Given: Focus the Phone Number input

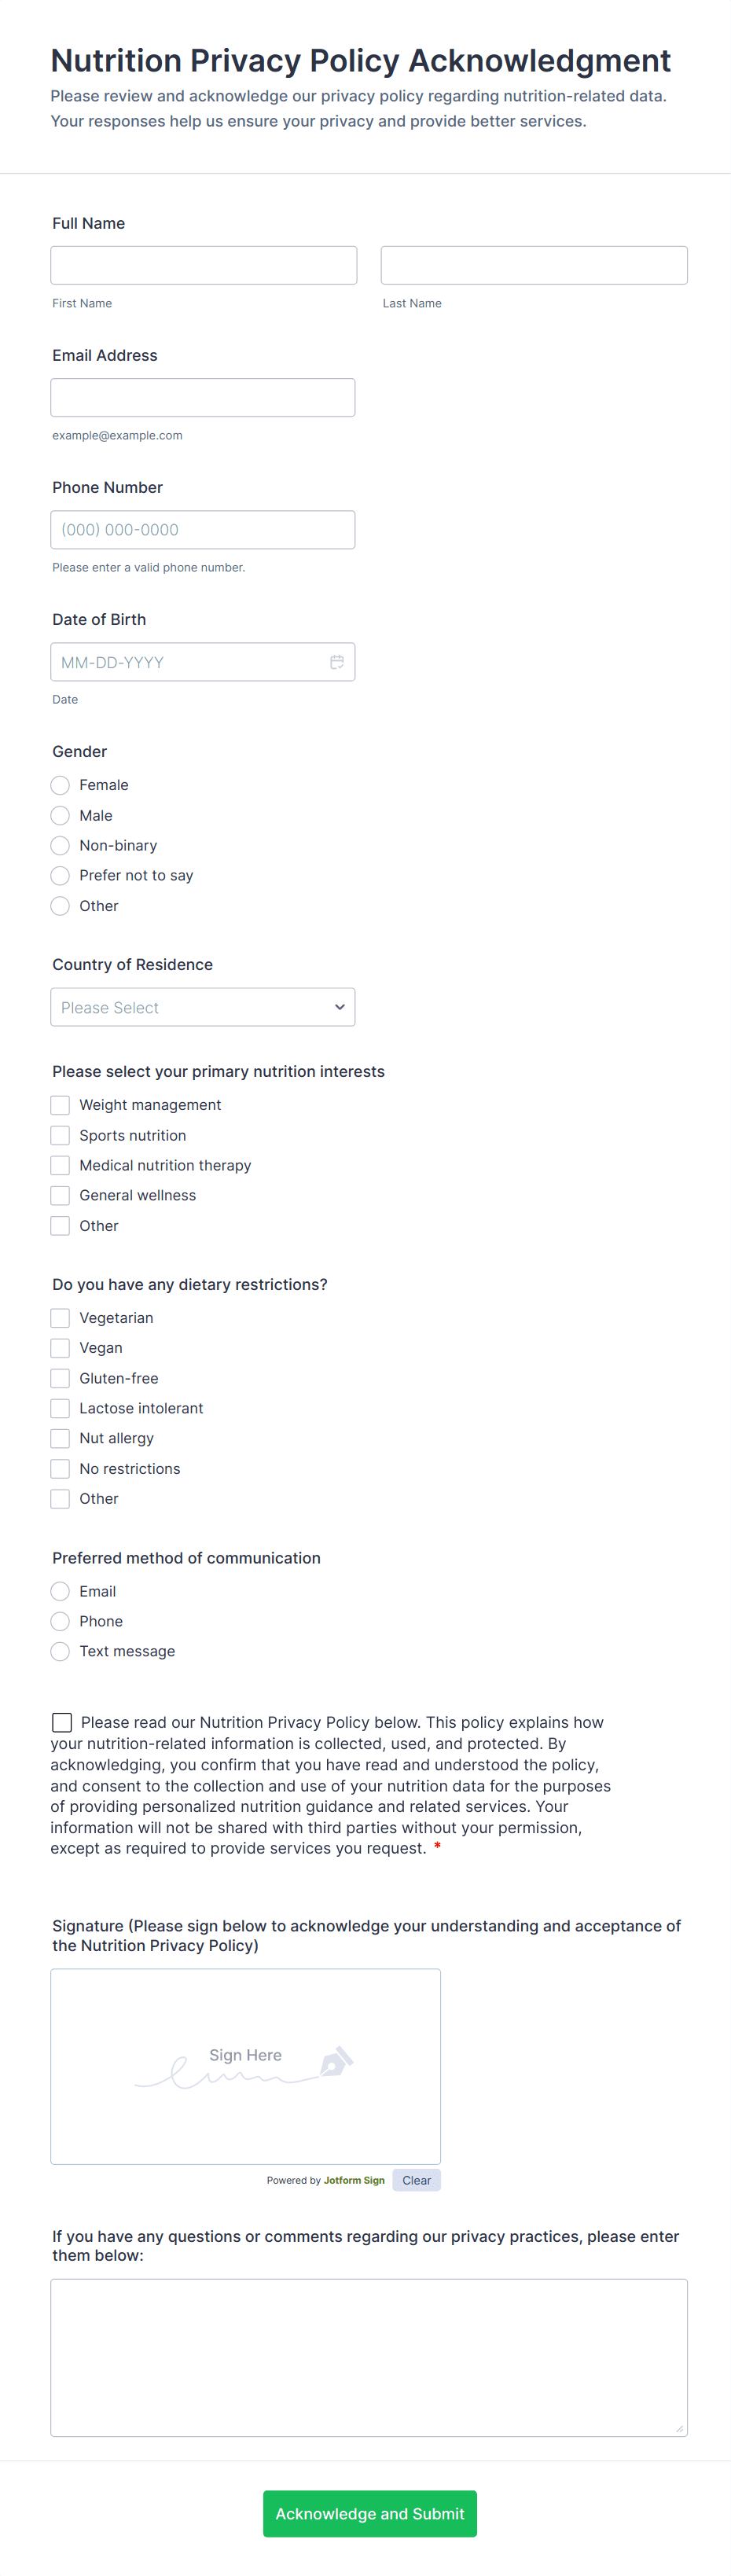Looking at the screenshot, I should click(203, 530).
